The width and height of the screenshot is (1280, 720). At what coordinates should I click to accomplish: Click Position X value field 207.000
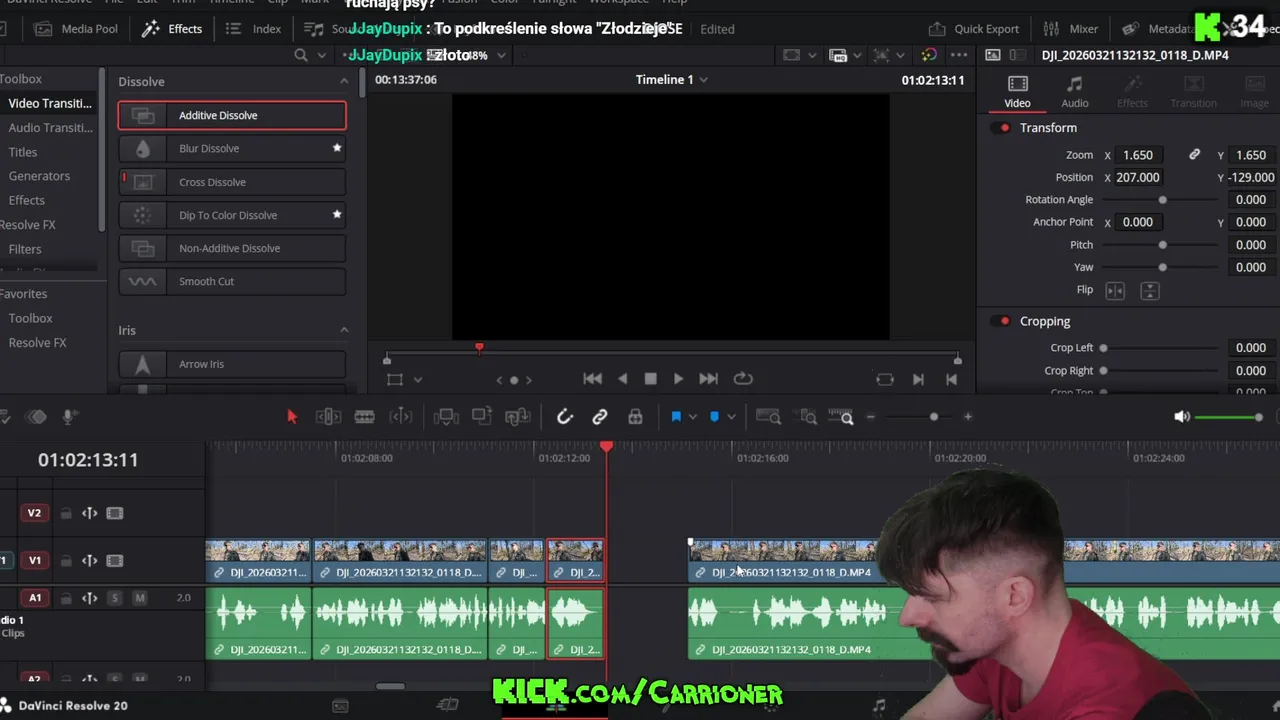[1138, 177]
